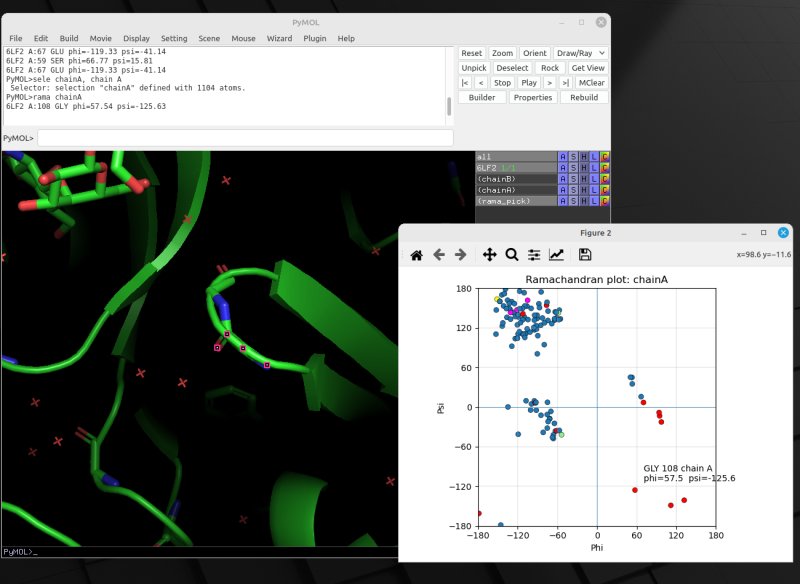Go back to previous plot view
This screenshot has width=800, height=584.
pyautogui.click(x=439, y=255)
